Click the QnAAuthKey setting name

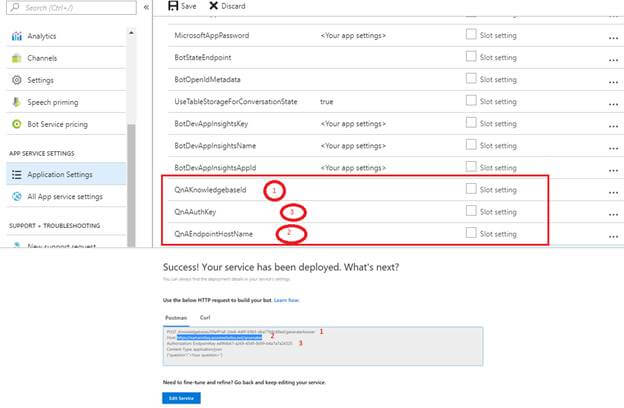click(x=195, y=212)
